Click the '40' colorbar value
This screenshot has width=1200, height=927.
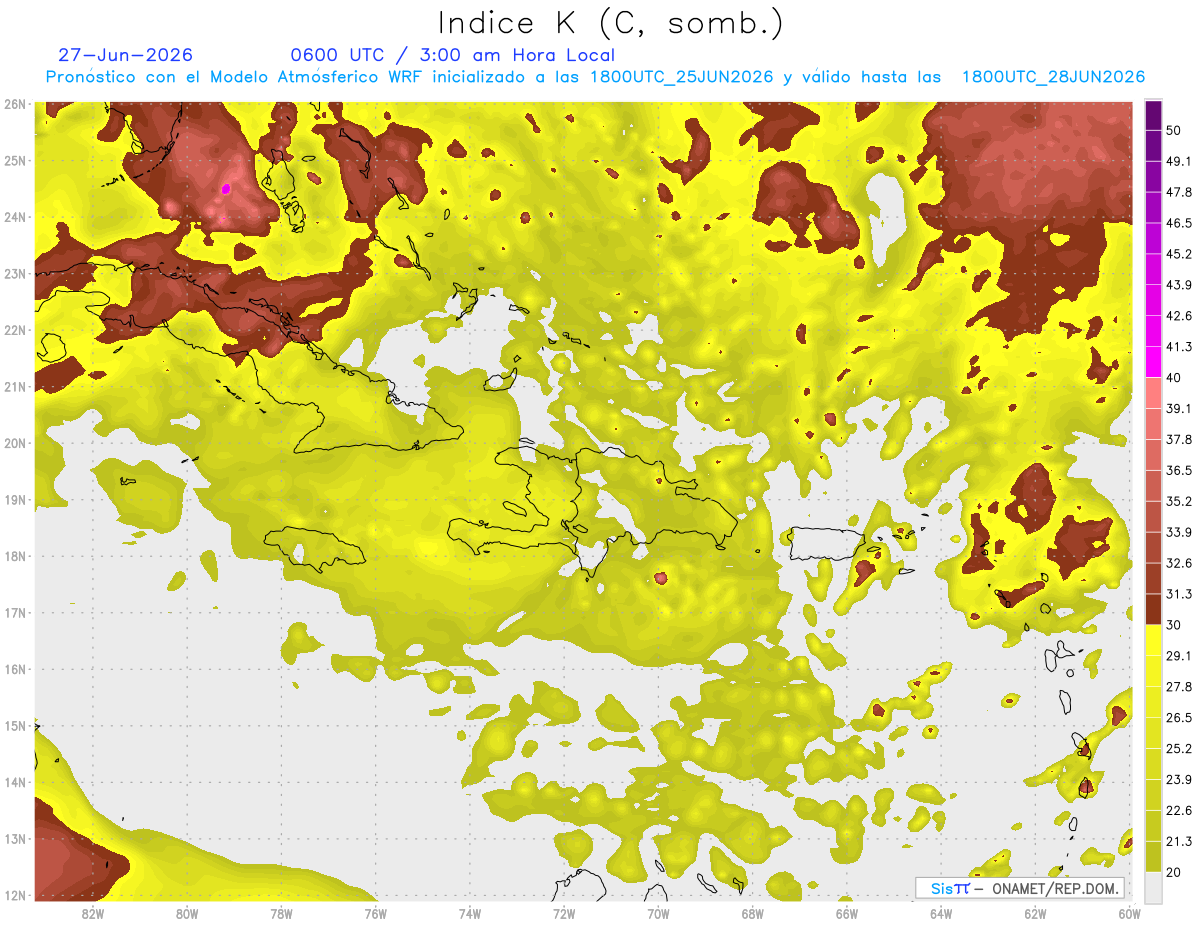pyautogui.click(x=1174, y=378)
